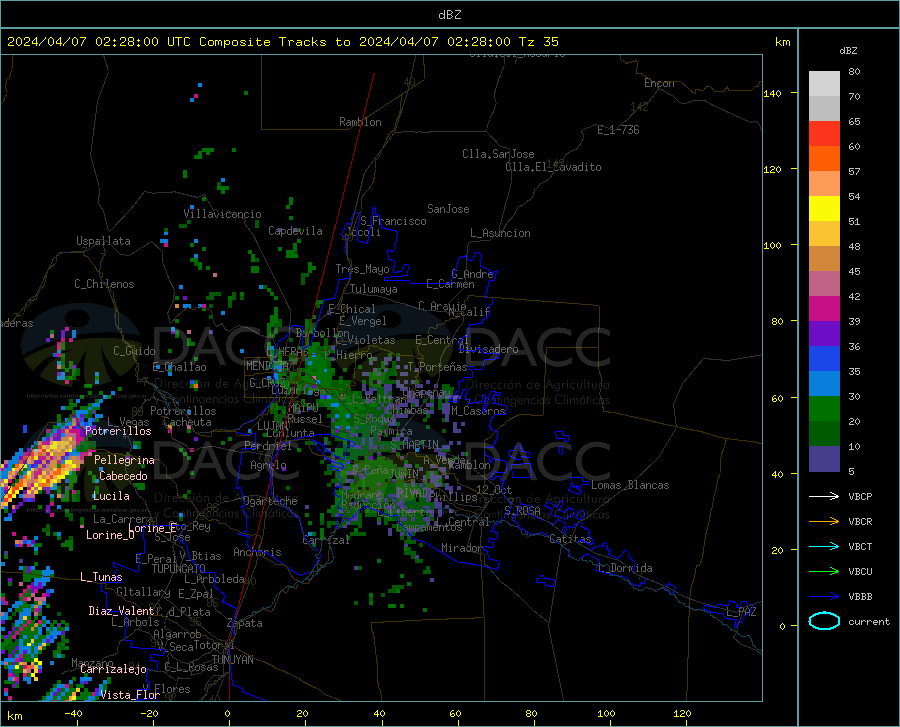
Task: Click the Lorine_O map label
Action: 110,535
